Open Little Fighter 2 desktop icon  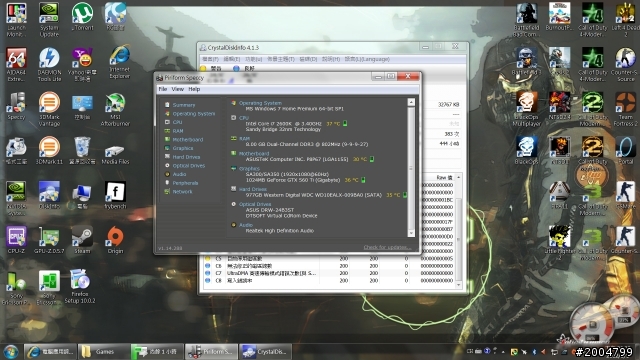pos(560,243)
